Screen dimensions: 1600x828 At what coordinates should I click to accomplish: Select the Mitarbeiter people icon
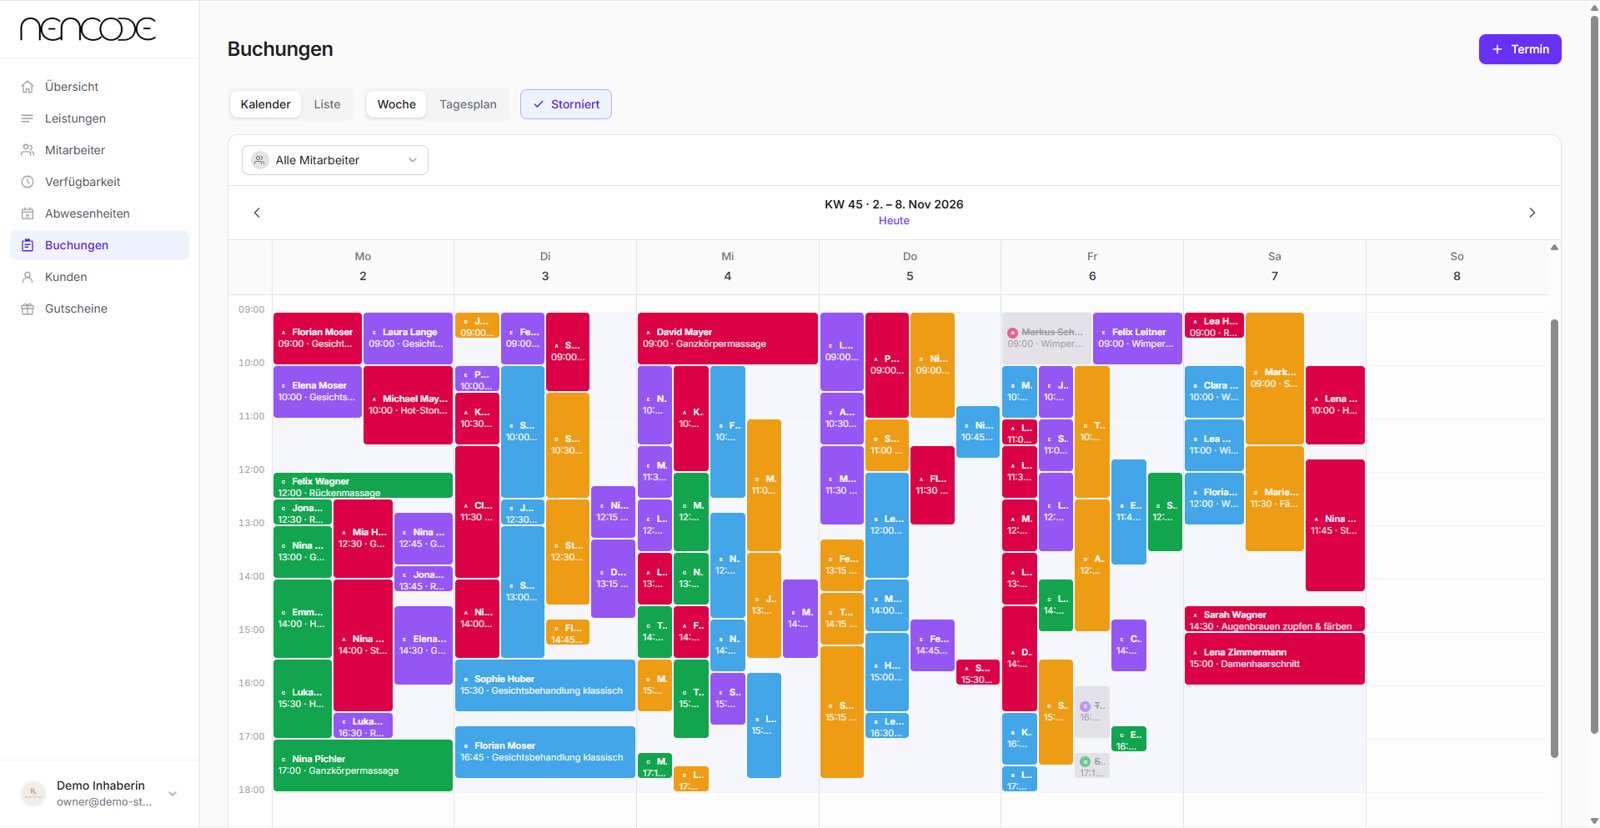[x=28, y=150]
